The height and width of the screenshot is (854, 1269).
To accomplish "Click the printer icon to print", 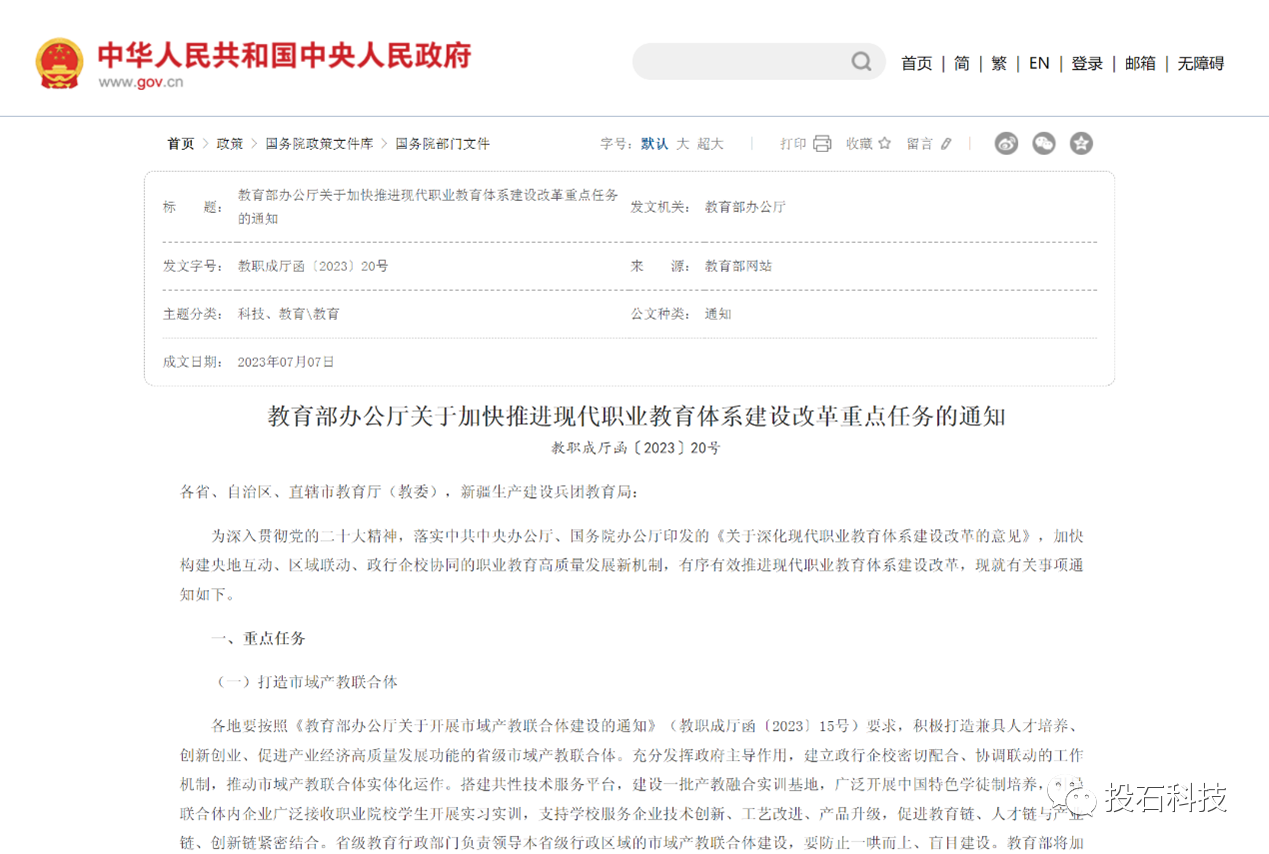I will coord(822,143).
